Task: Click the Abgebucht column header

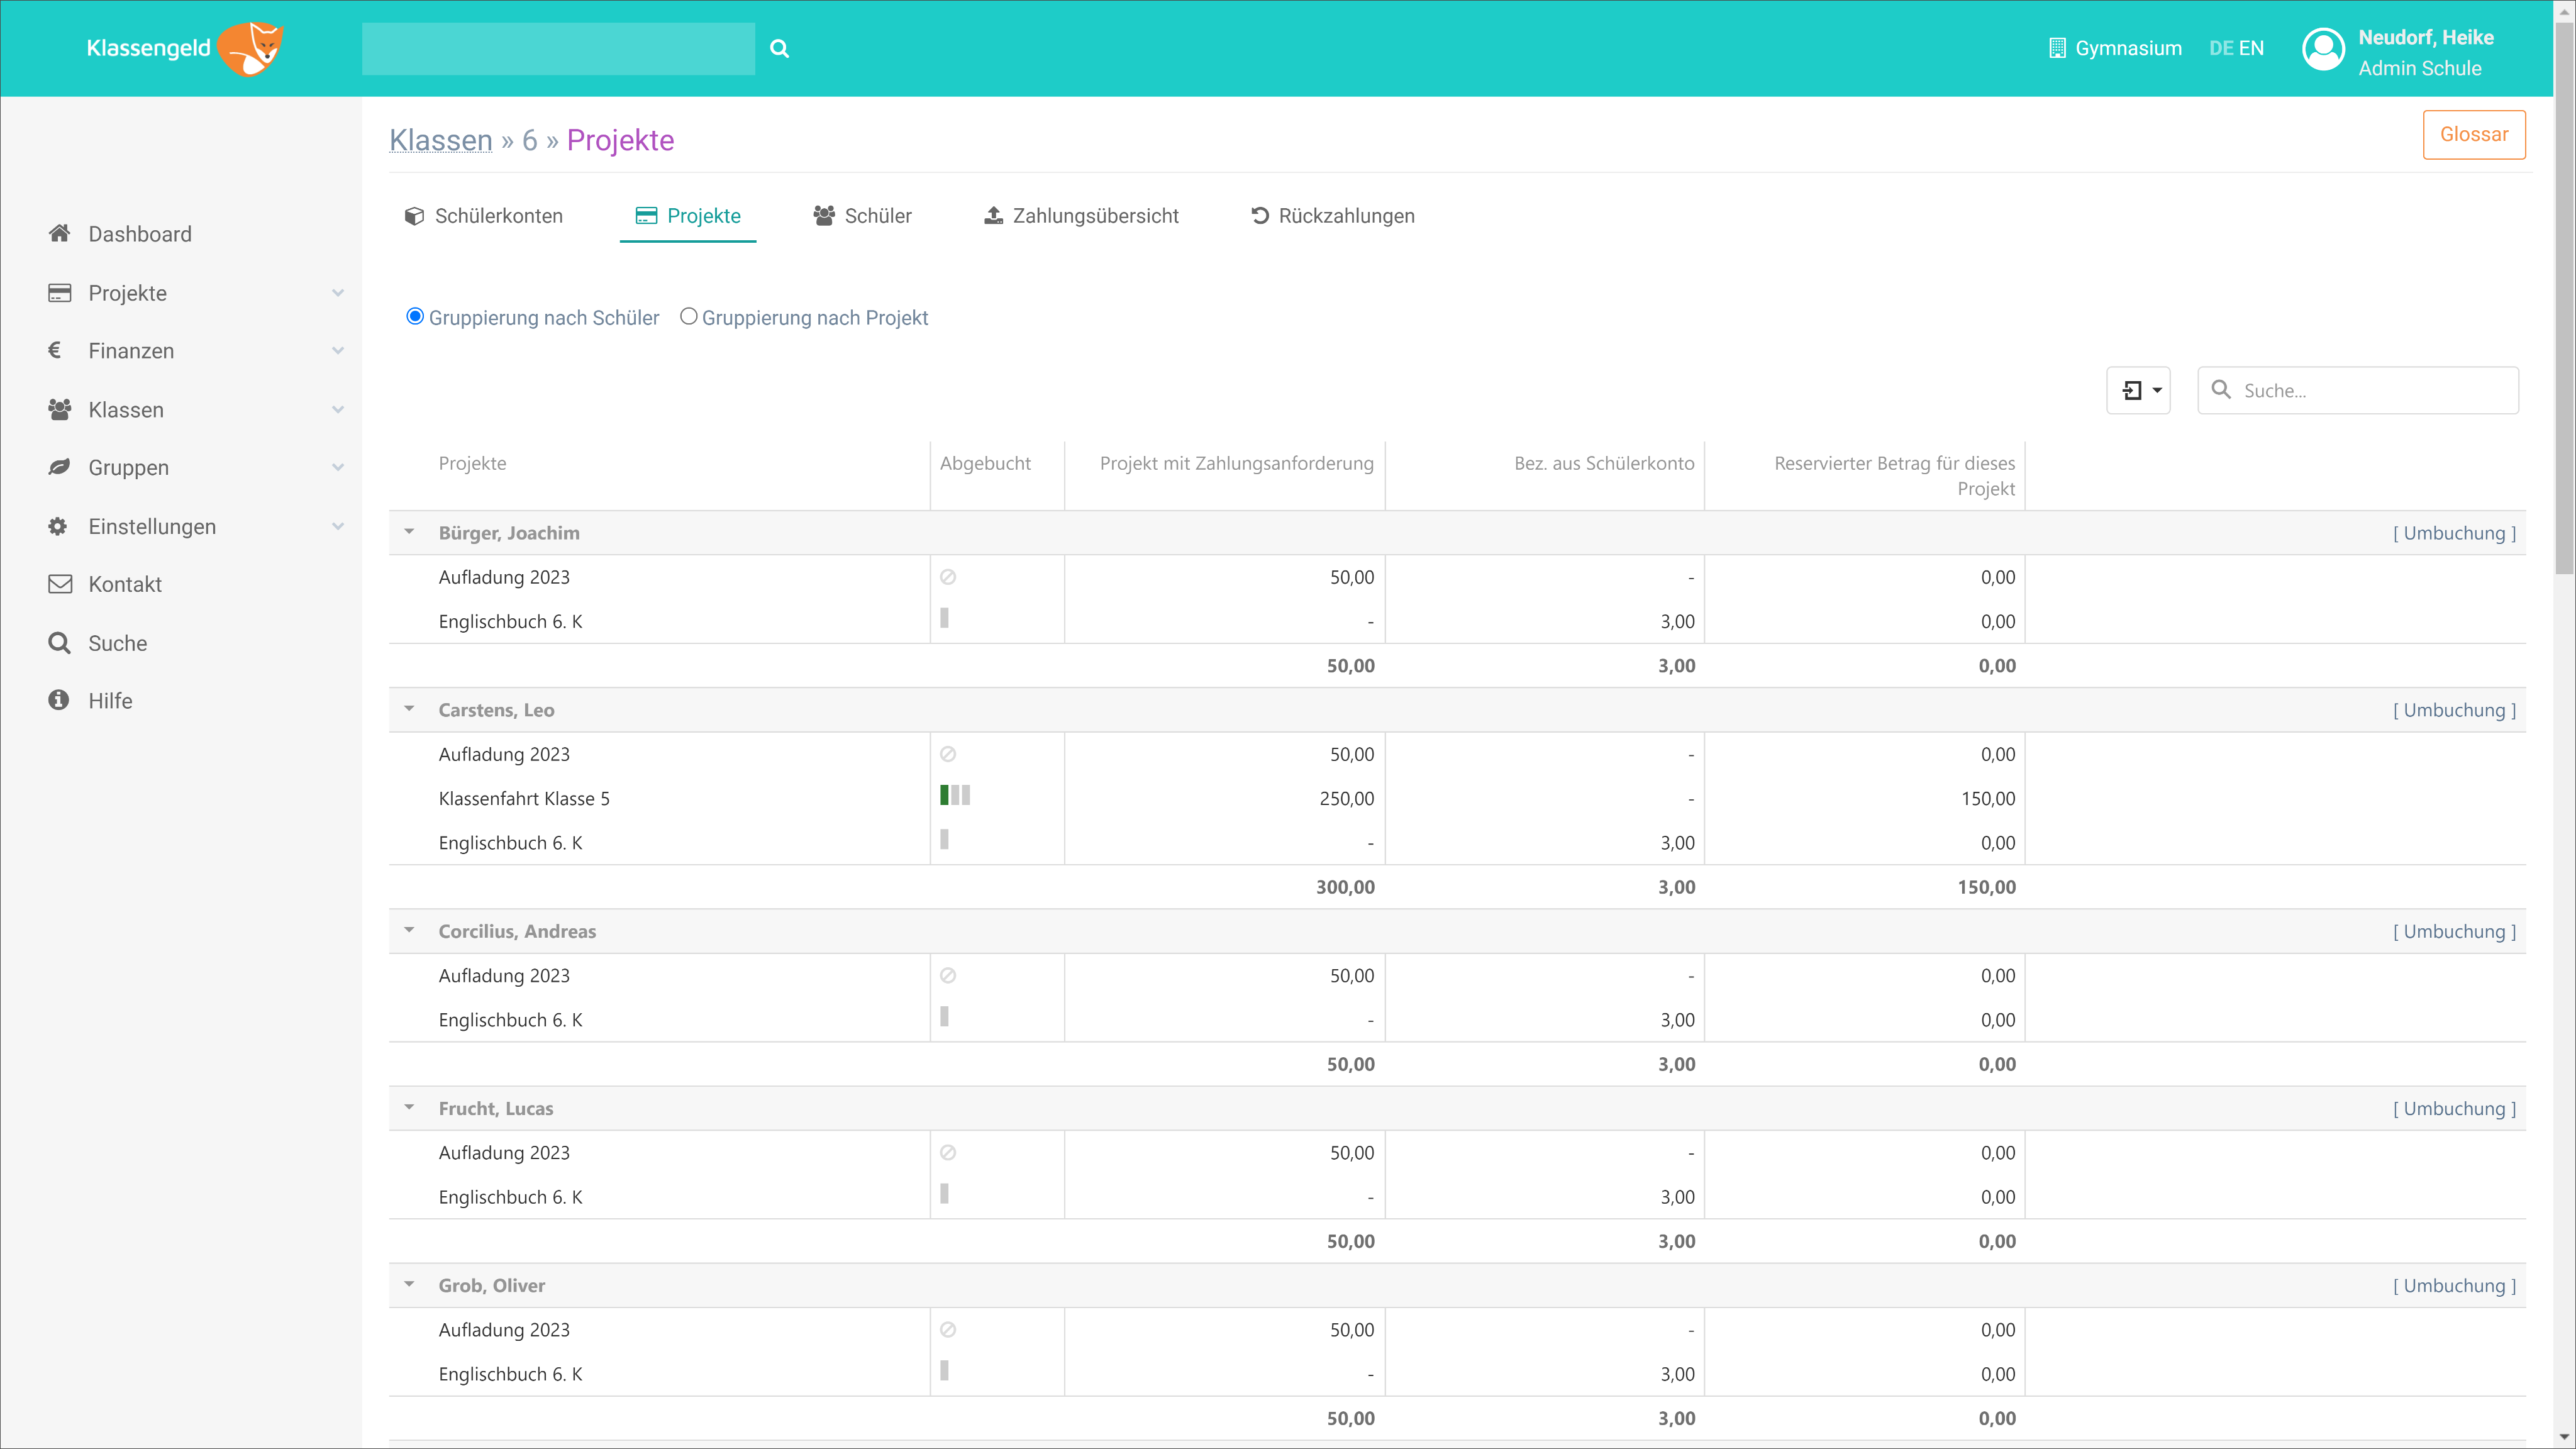Action: (985, 463)
